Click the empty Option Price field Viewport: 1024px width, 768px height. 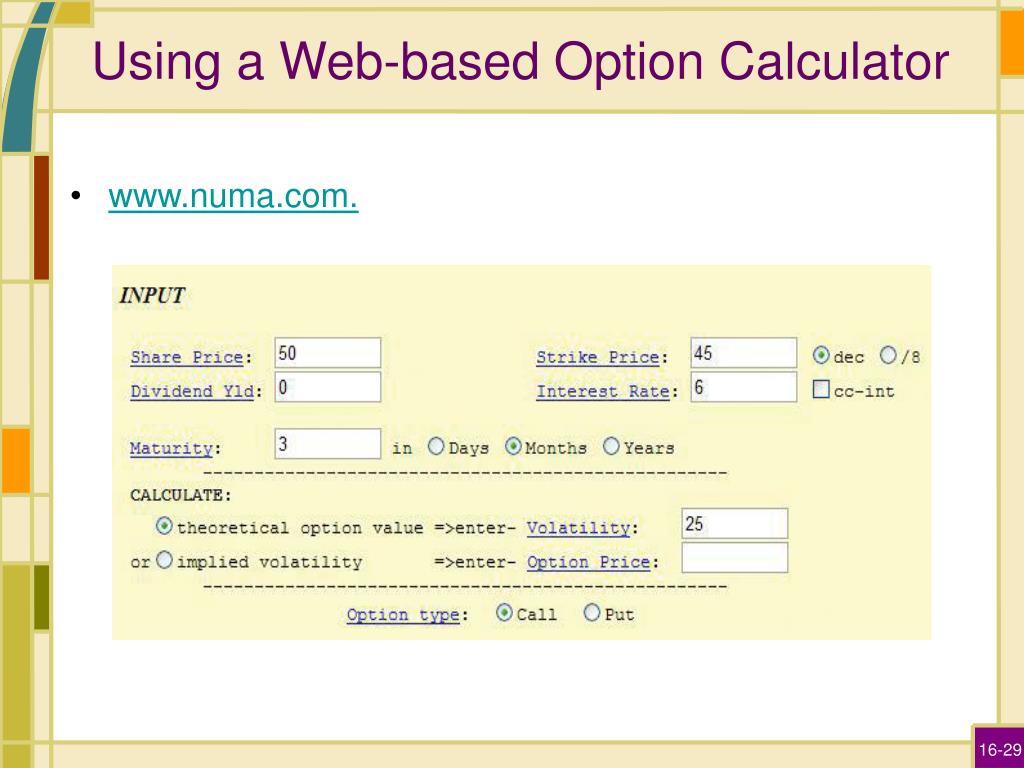(735, 558)
